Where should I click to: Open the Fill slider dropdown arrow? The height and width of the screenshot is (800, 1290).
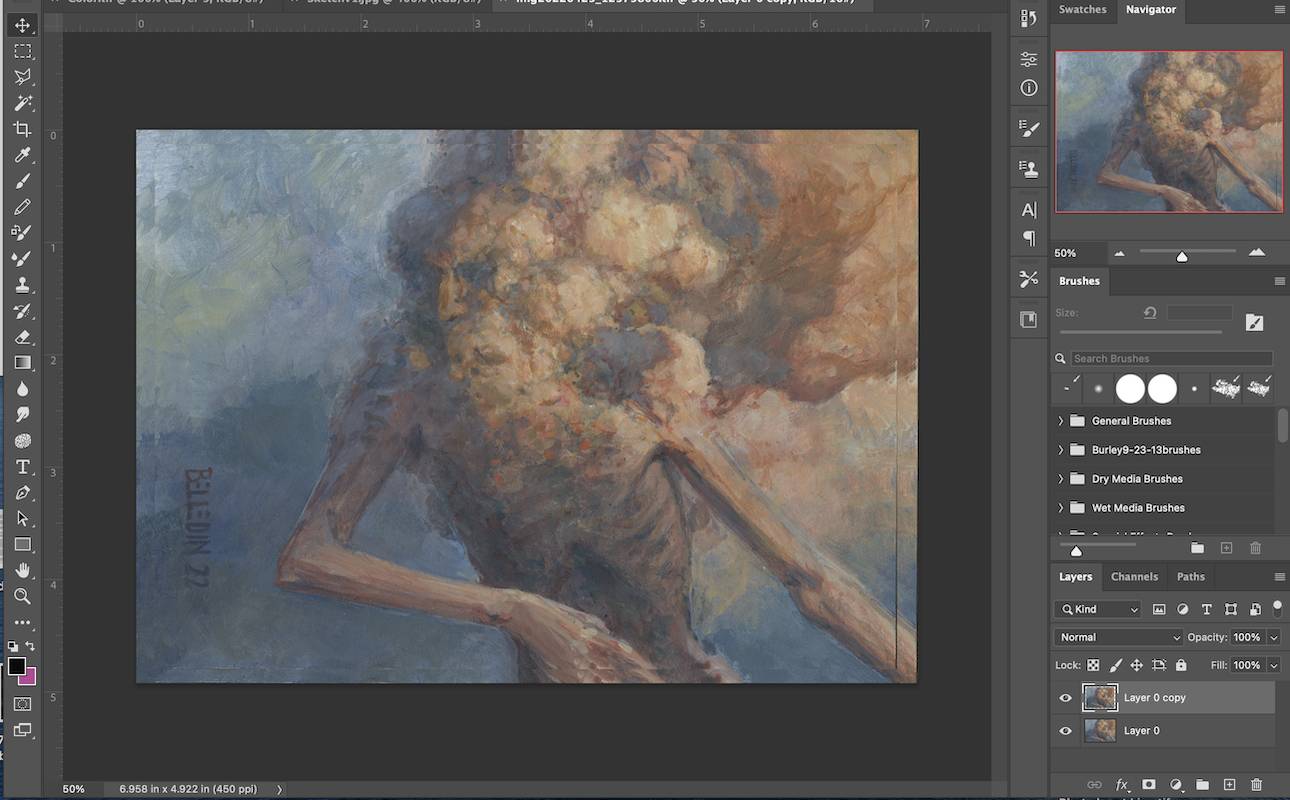(x=1273, y=665)
